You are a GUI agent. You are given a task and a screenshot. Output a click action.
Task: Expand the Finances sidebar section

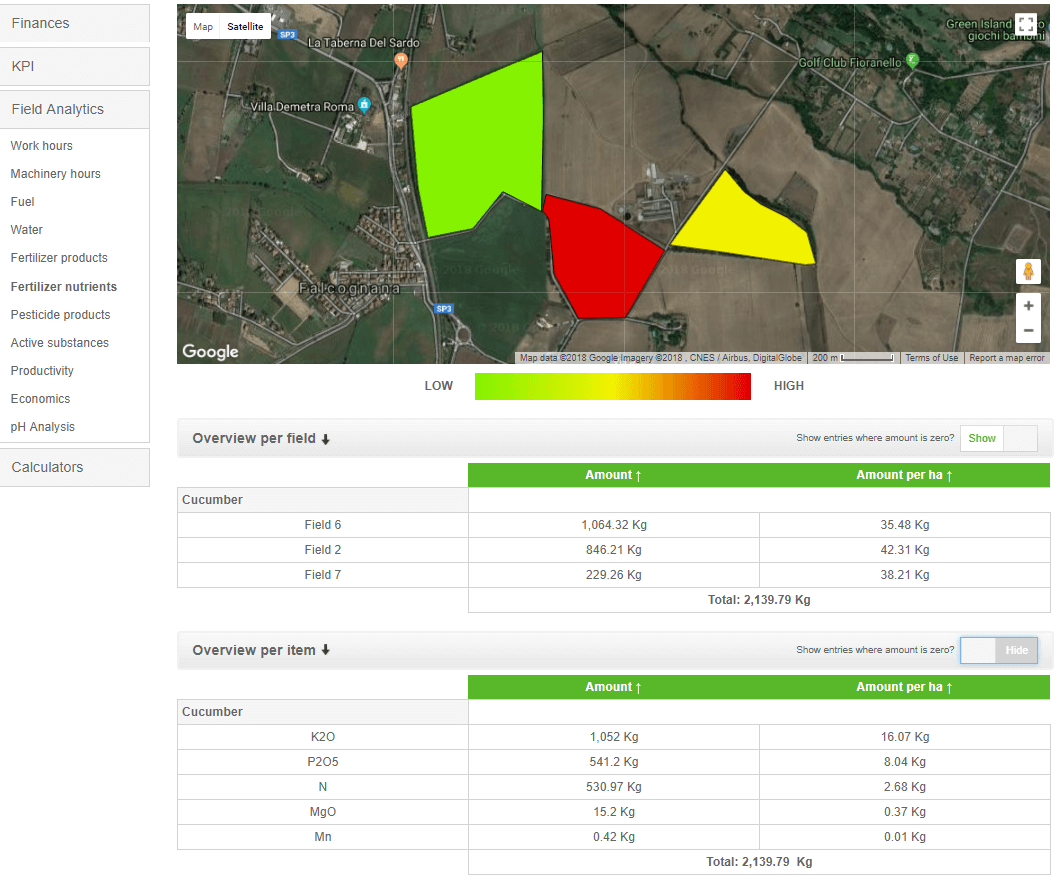(x=74, y=23)
